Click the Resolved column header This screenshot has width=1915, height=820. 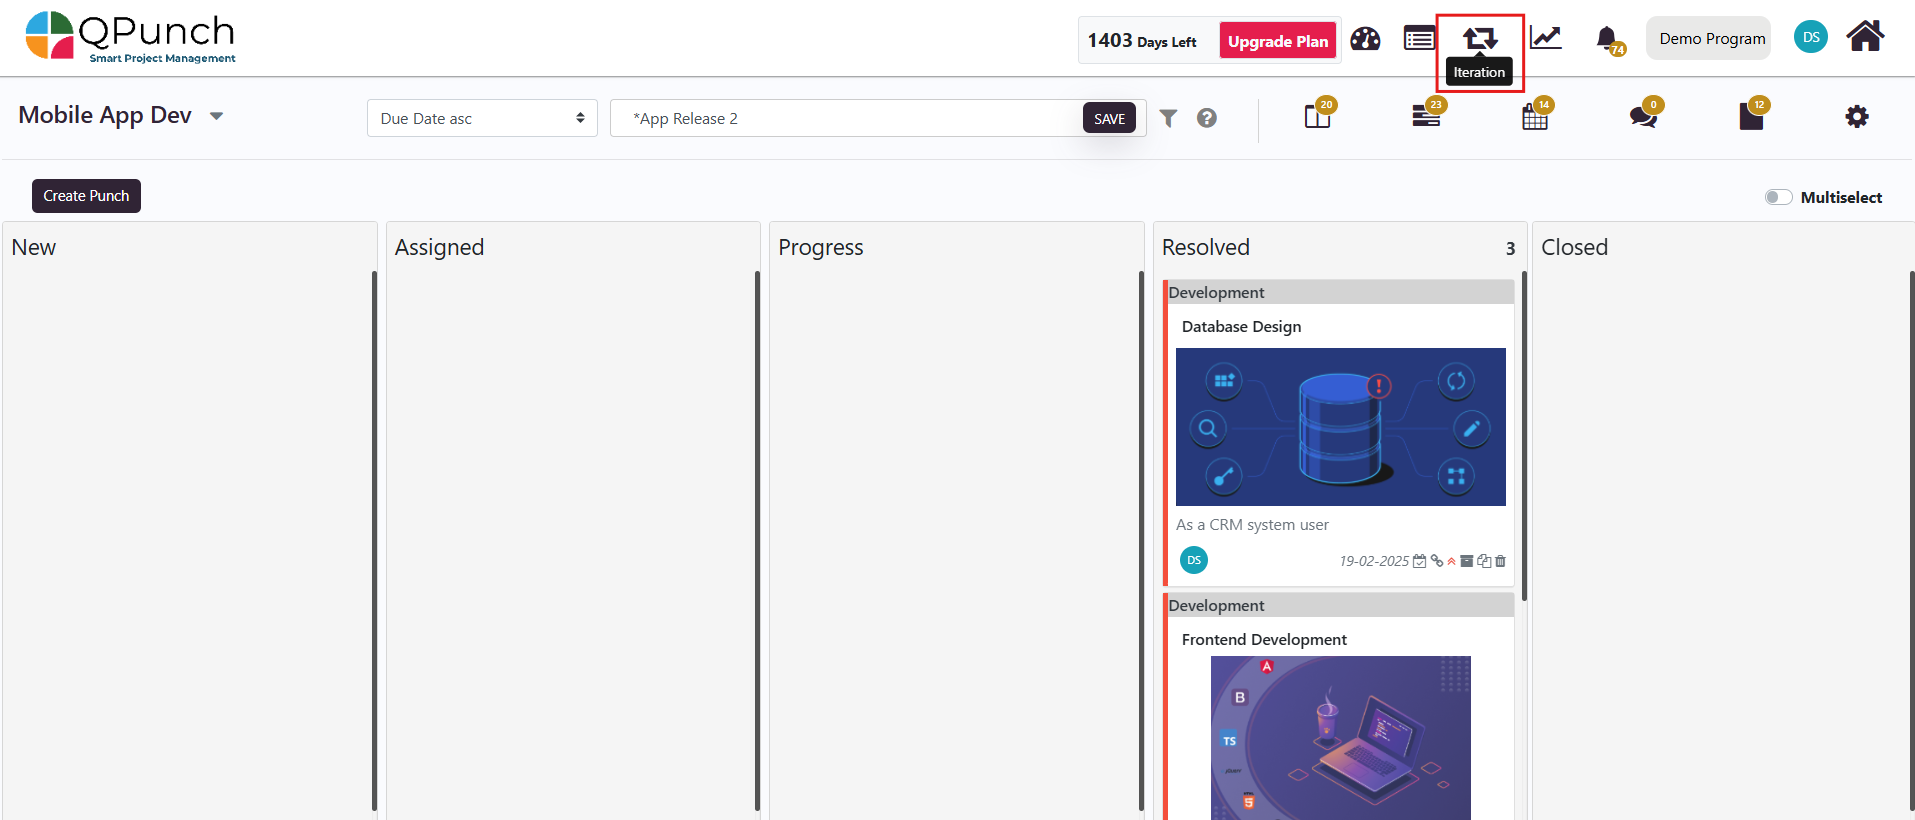coord(1205,247)
